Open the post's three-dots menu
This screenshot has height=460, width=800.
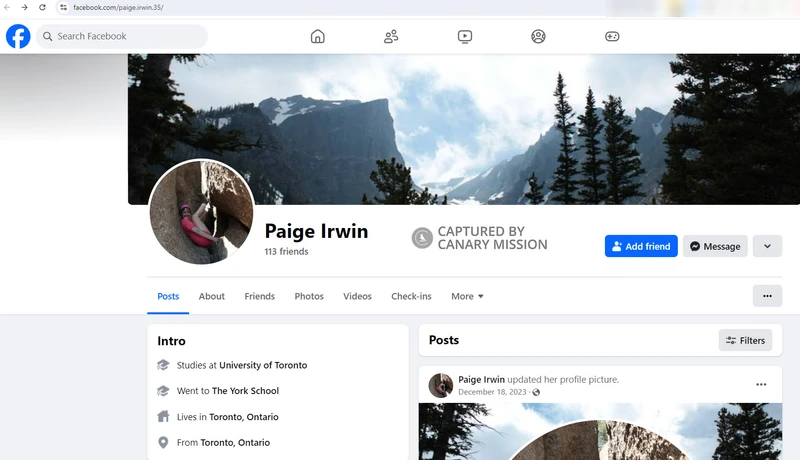(x=761, y=385)
